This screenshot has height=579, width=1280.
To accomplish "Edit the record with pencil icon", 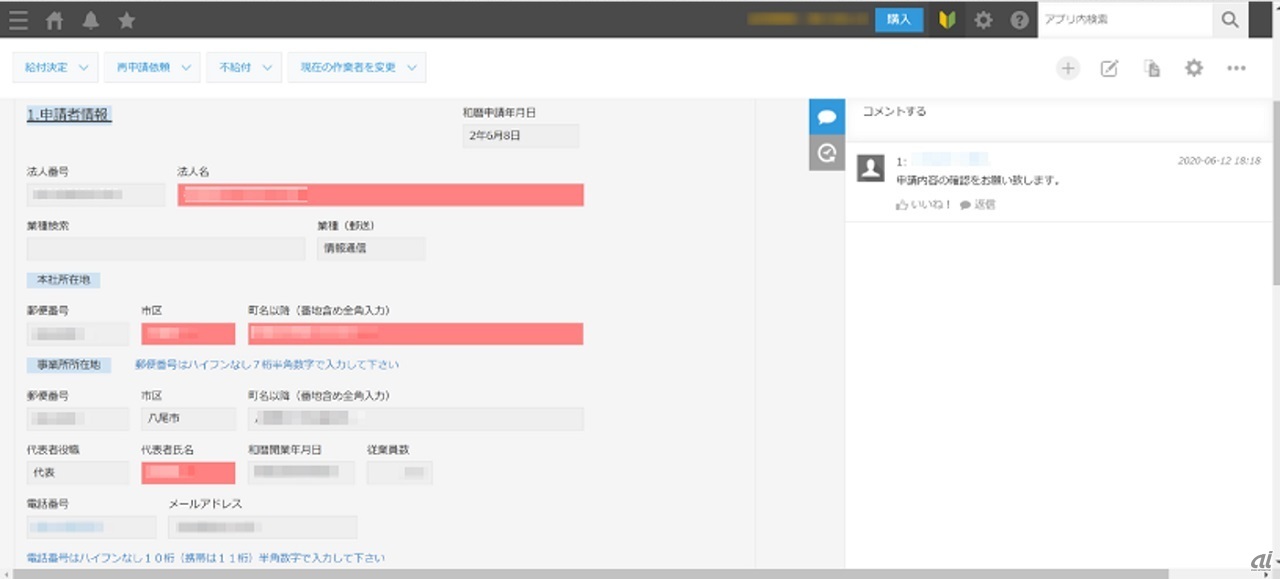I will tap(1109, 68).
